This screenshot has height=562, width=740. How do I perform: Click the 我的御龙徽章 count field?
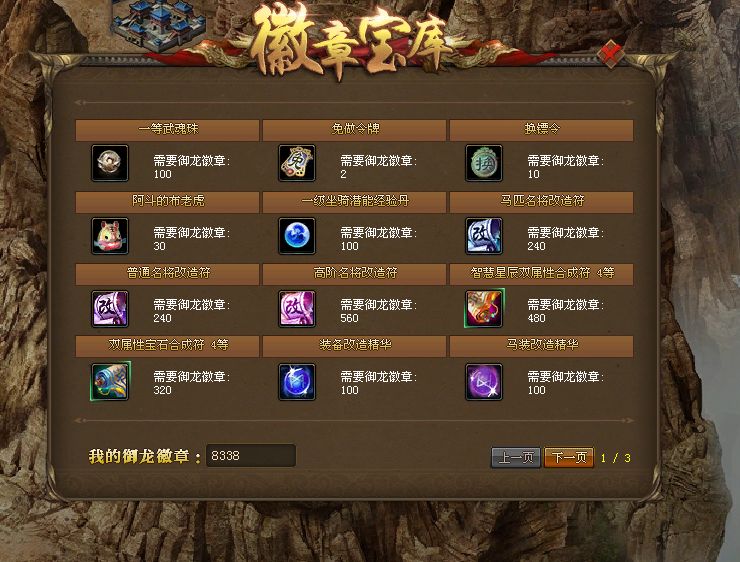coord(251,455)
